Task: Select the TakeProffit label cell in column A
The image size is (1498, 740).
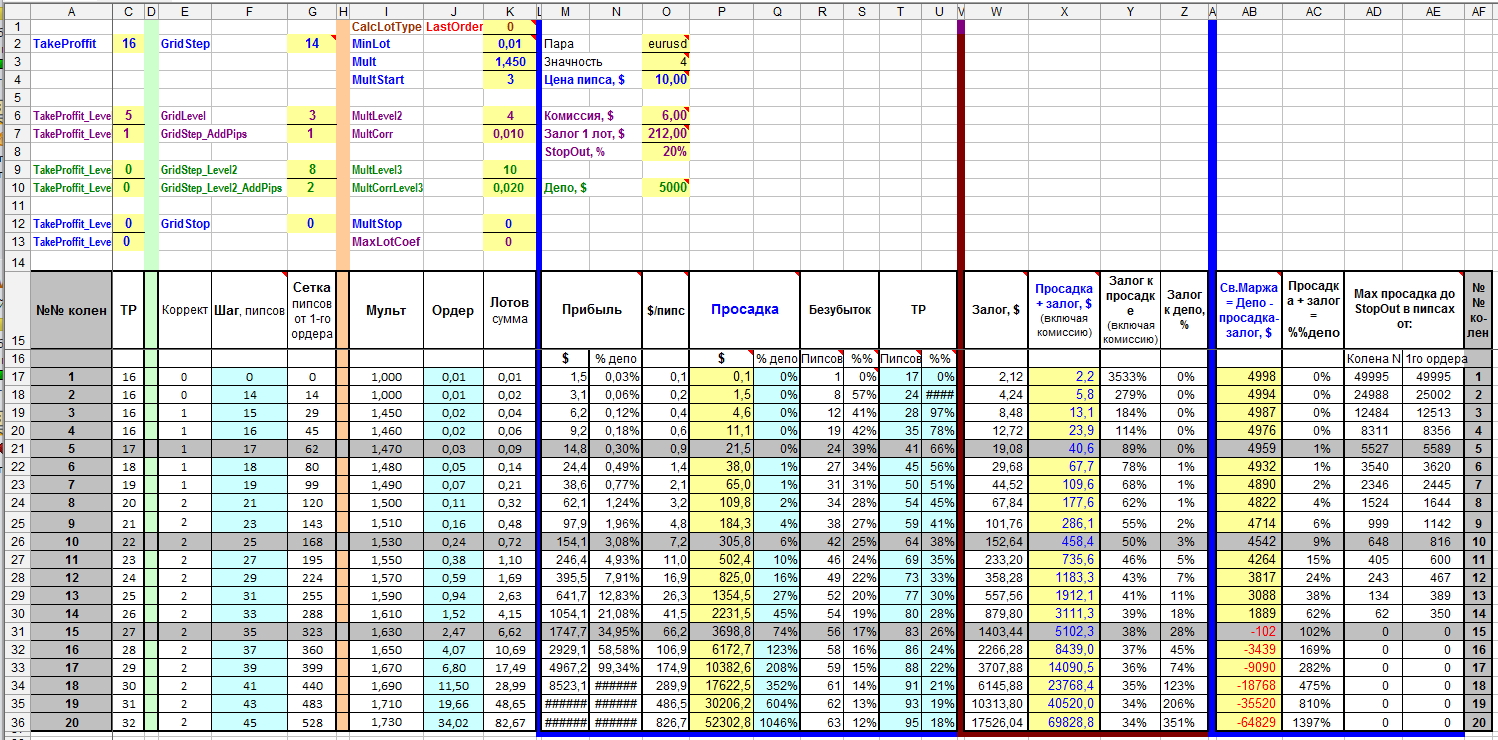Action: (x=72, y=44)
